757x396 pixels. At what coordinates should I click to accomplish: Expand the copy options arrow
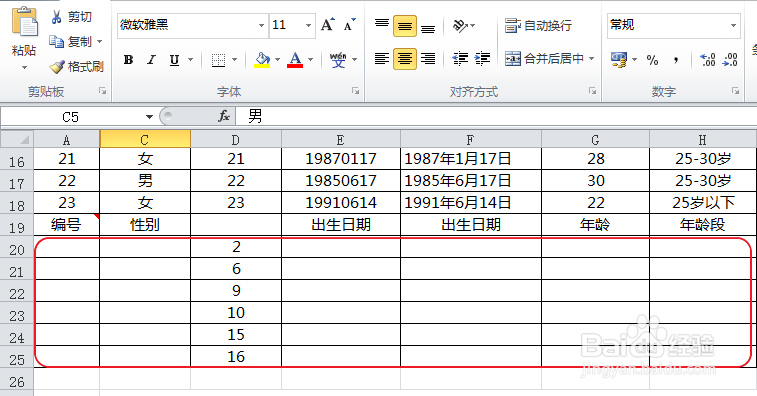[99, 42]
